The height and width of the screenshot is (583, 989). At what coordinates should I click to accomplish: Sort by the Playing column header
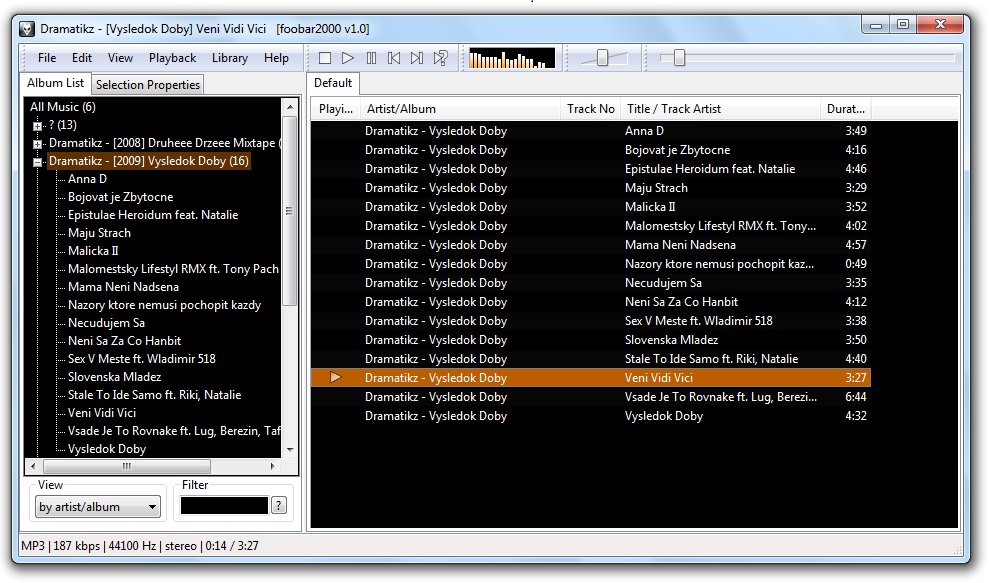coord(336,109)
